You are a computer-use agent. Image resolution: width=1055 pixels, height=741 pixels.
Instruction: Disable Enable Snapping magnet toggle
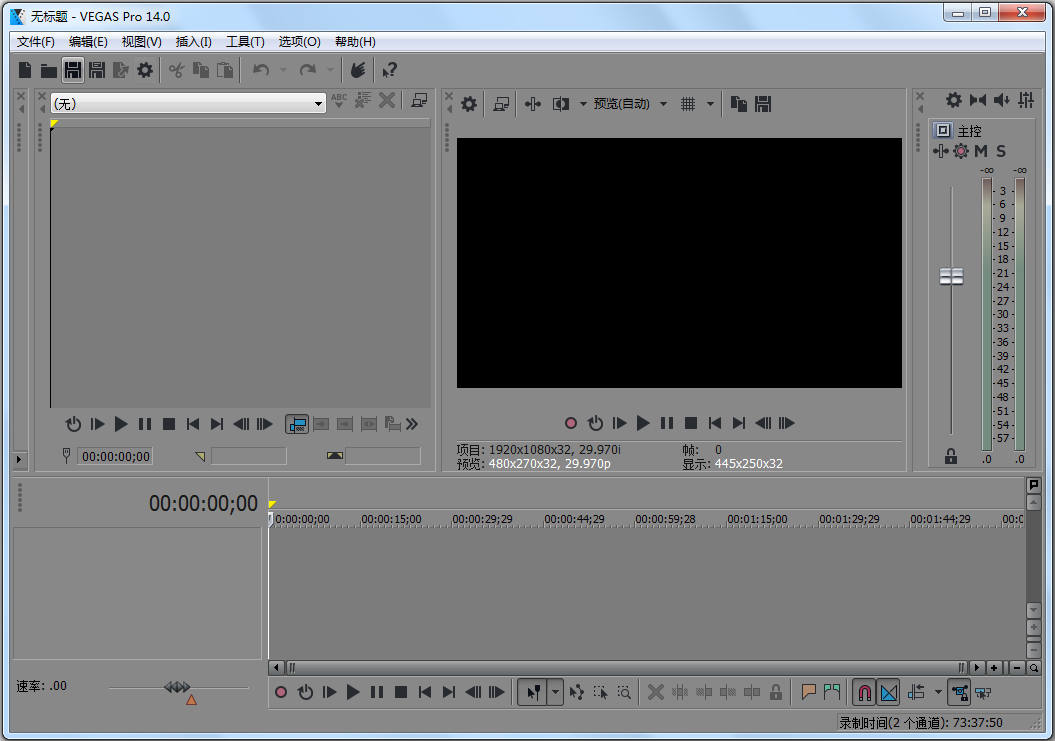pyautogui.click(x=862, y=692)
